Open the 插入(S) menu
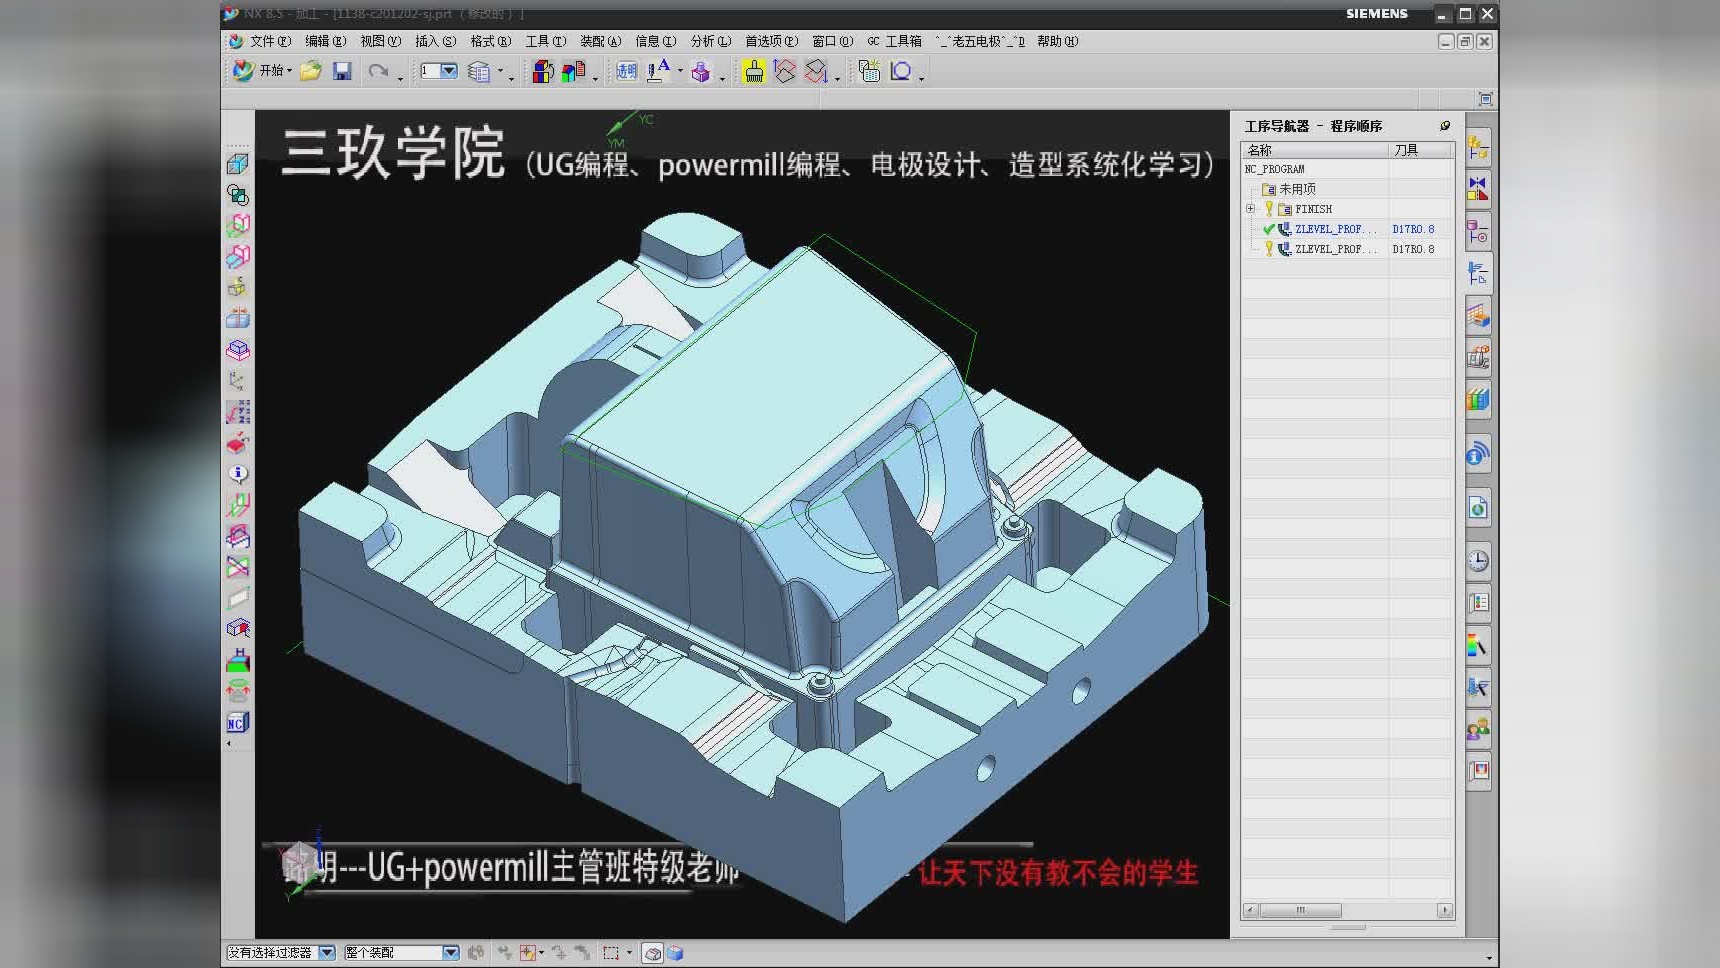This screenshot has width=1720, height=968. click(x=435, y=41)
